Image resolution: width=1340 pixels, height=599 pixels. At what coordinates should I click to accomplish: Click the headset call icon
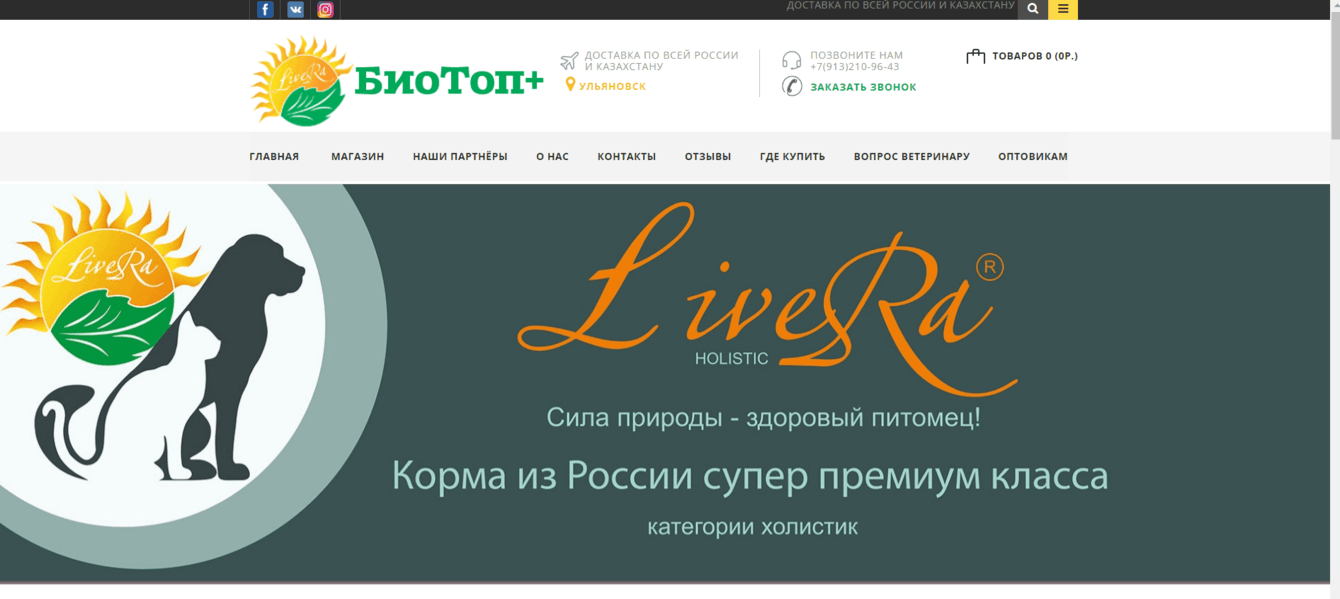coord(790,60)
